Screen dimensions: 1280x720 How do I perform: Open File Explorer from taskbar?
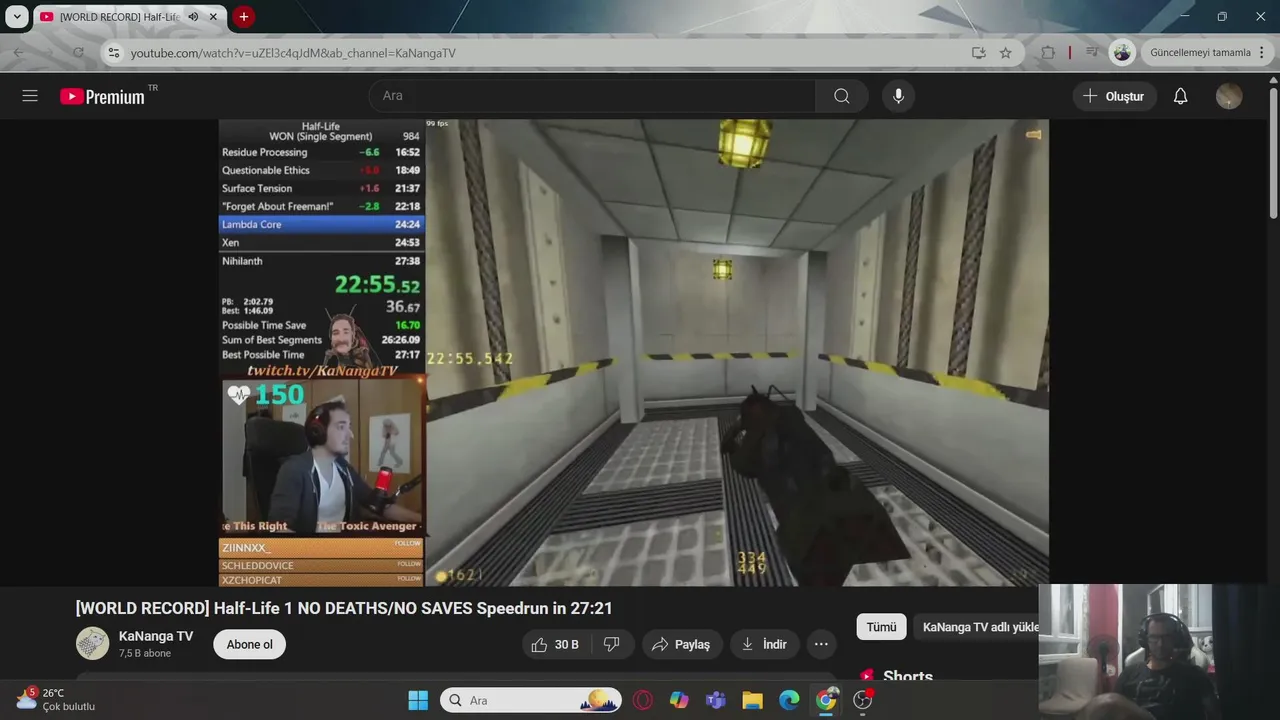point(753,700)
